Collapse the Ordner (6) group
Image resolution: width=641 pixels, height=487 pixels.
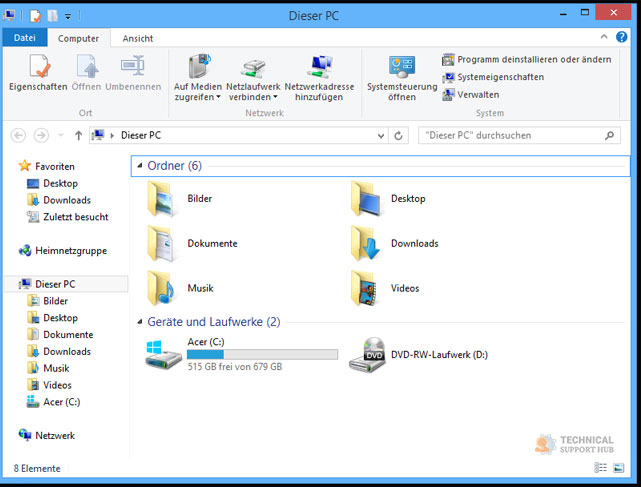coord(139,166)
